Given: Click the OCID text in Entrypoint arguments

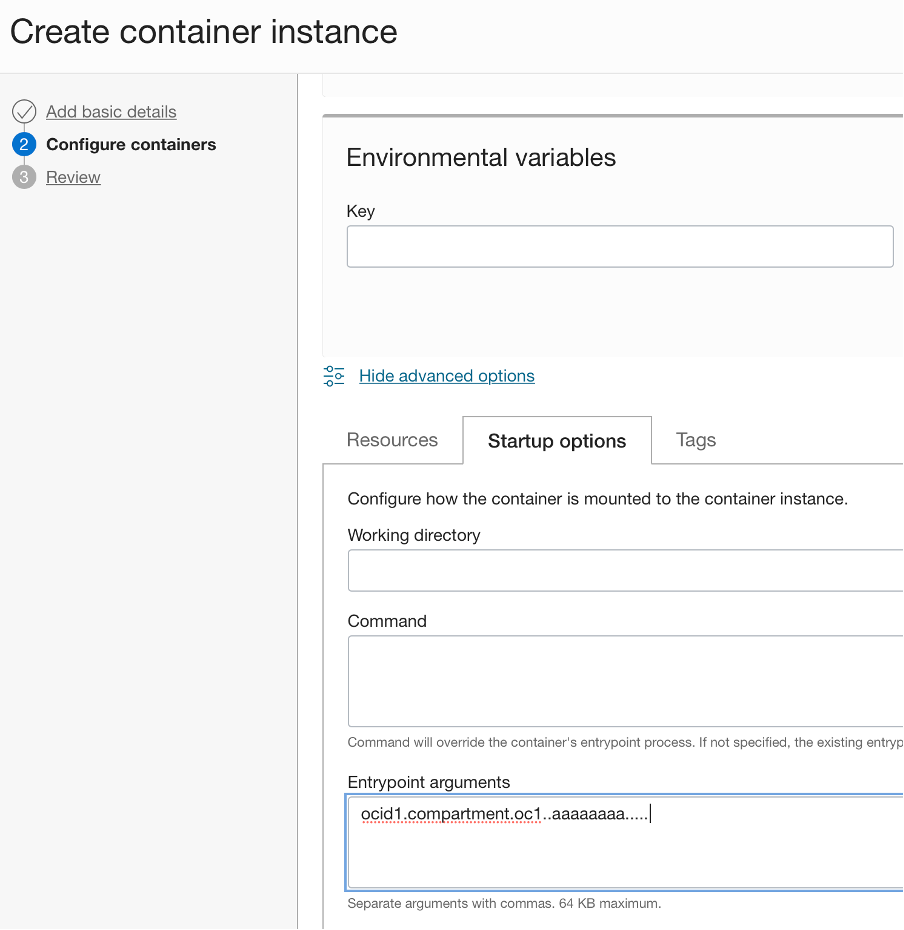Looking at the screenshot, I should [505, 814].
